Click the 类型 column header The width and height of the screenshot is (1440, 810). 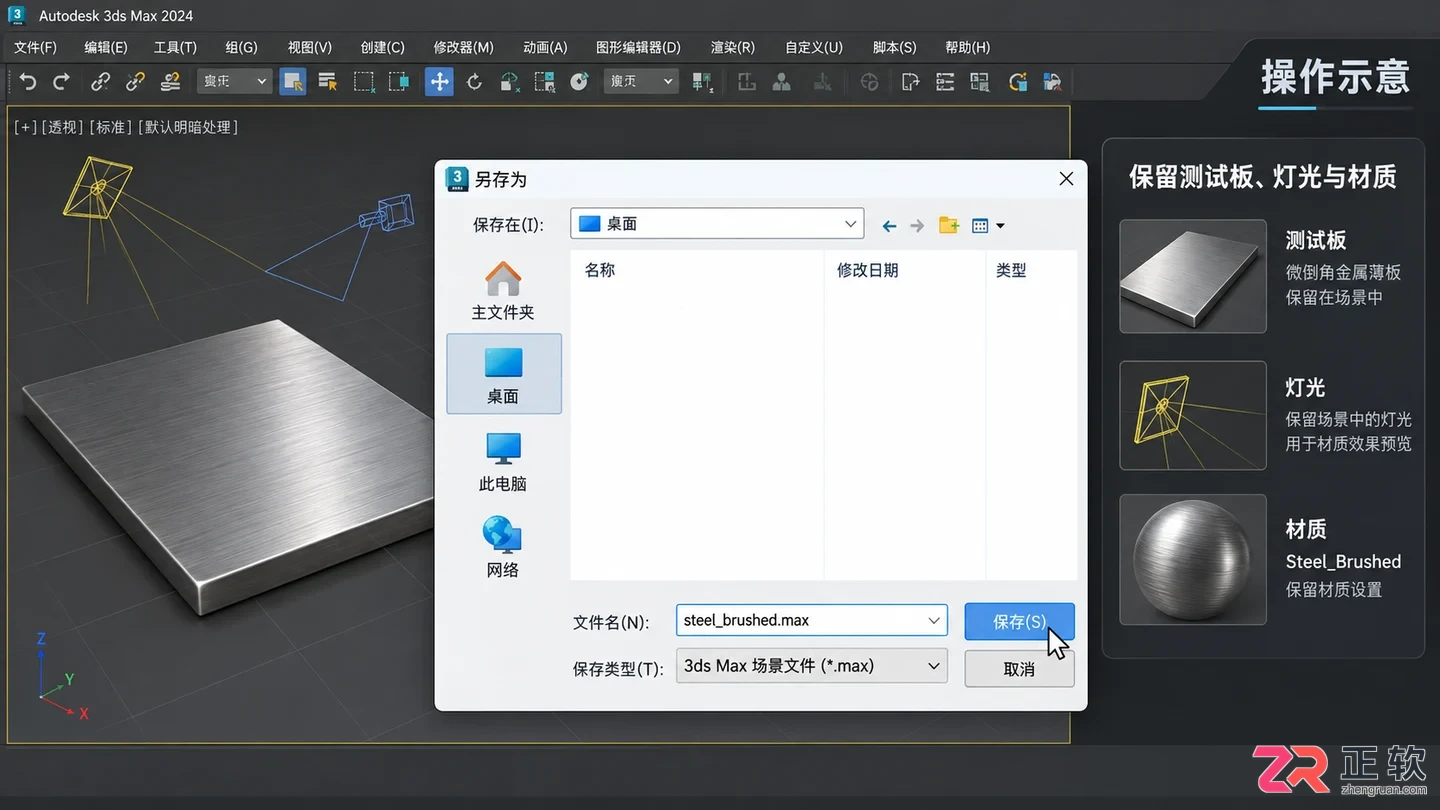tap(1011, 270)
